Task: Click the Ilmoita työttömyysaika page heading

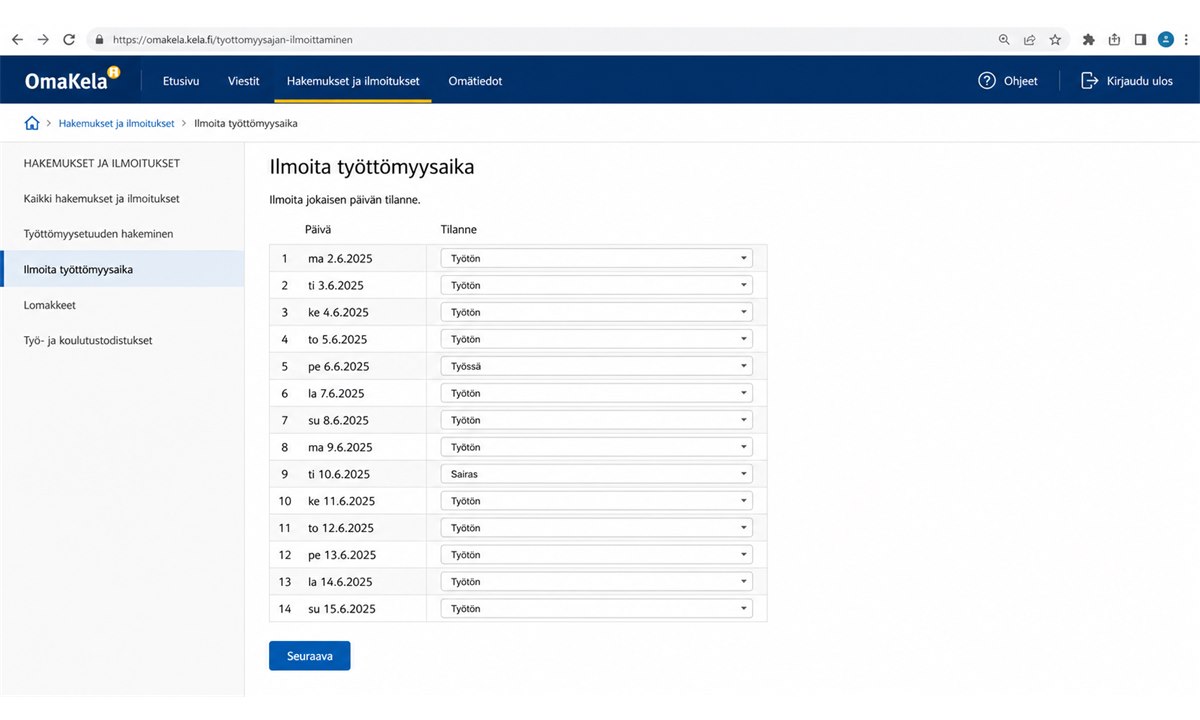Action: tap(372, 167)
